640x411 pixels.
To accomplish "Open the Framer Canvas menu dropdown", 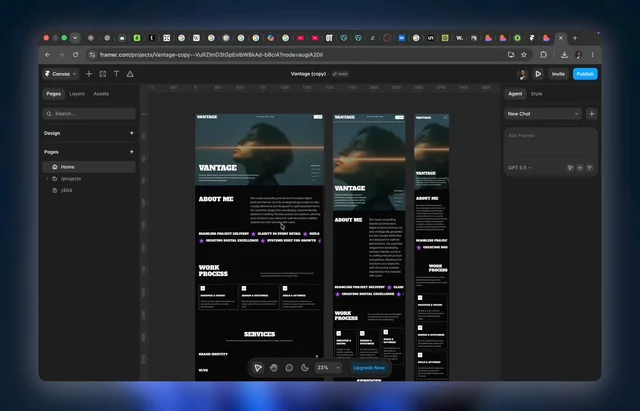I will click(x=60, y=74).
